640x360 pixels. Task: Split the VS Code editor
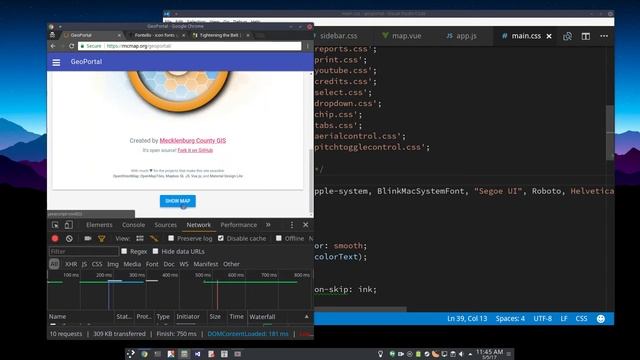(x=586, y=36)
